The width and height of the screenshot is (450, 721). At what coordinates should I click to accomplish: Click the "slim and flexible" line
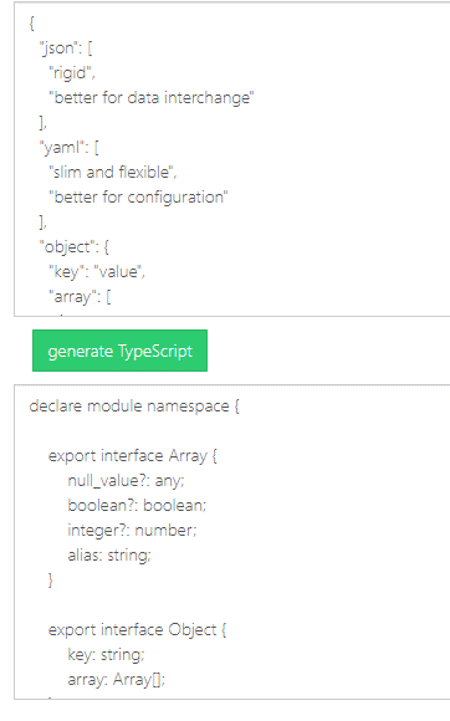click(x=113, y=172)
